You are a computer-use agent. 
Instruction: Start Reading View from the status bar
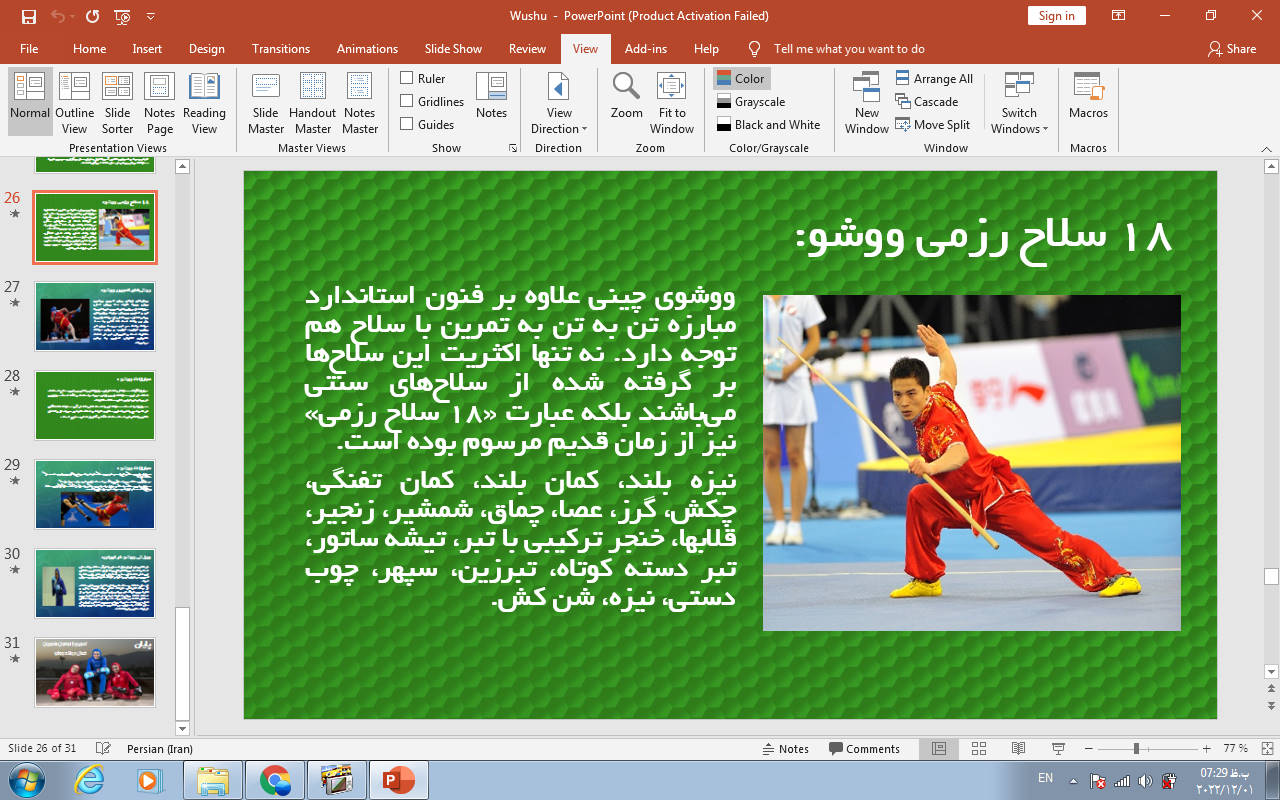click(x=1018, y=749)
